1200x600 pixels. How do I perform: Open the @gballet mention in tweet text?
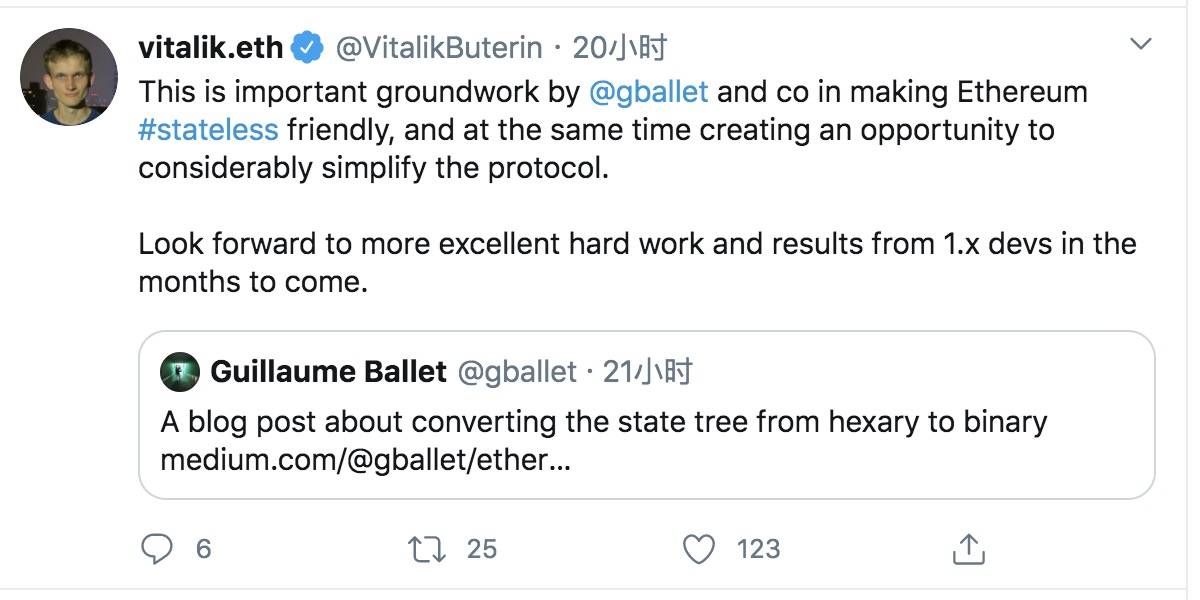pos(649,92)
